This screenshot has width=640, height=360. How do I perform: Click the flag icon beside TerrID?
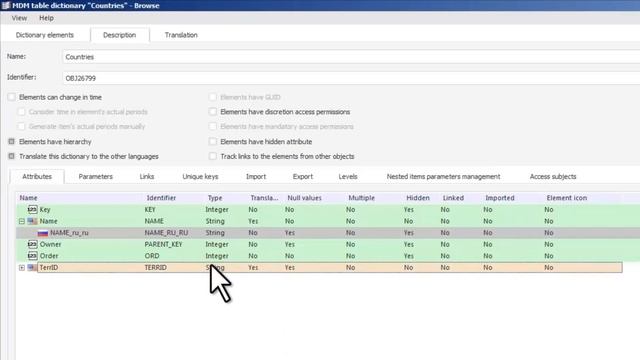32,267
